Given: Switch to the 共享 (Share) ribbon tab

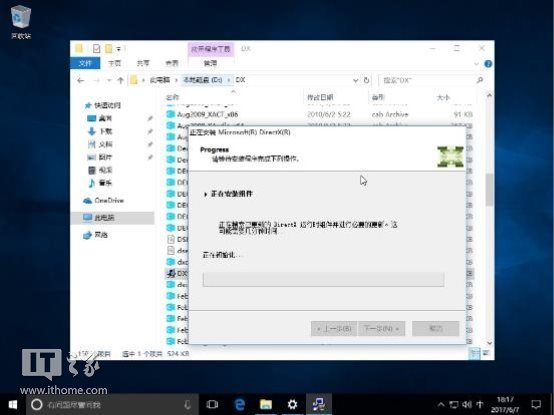Looking at the screenshot, I should tap(143, 63).
